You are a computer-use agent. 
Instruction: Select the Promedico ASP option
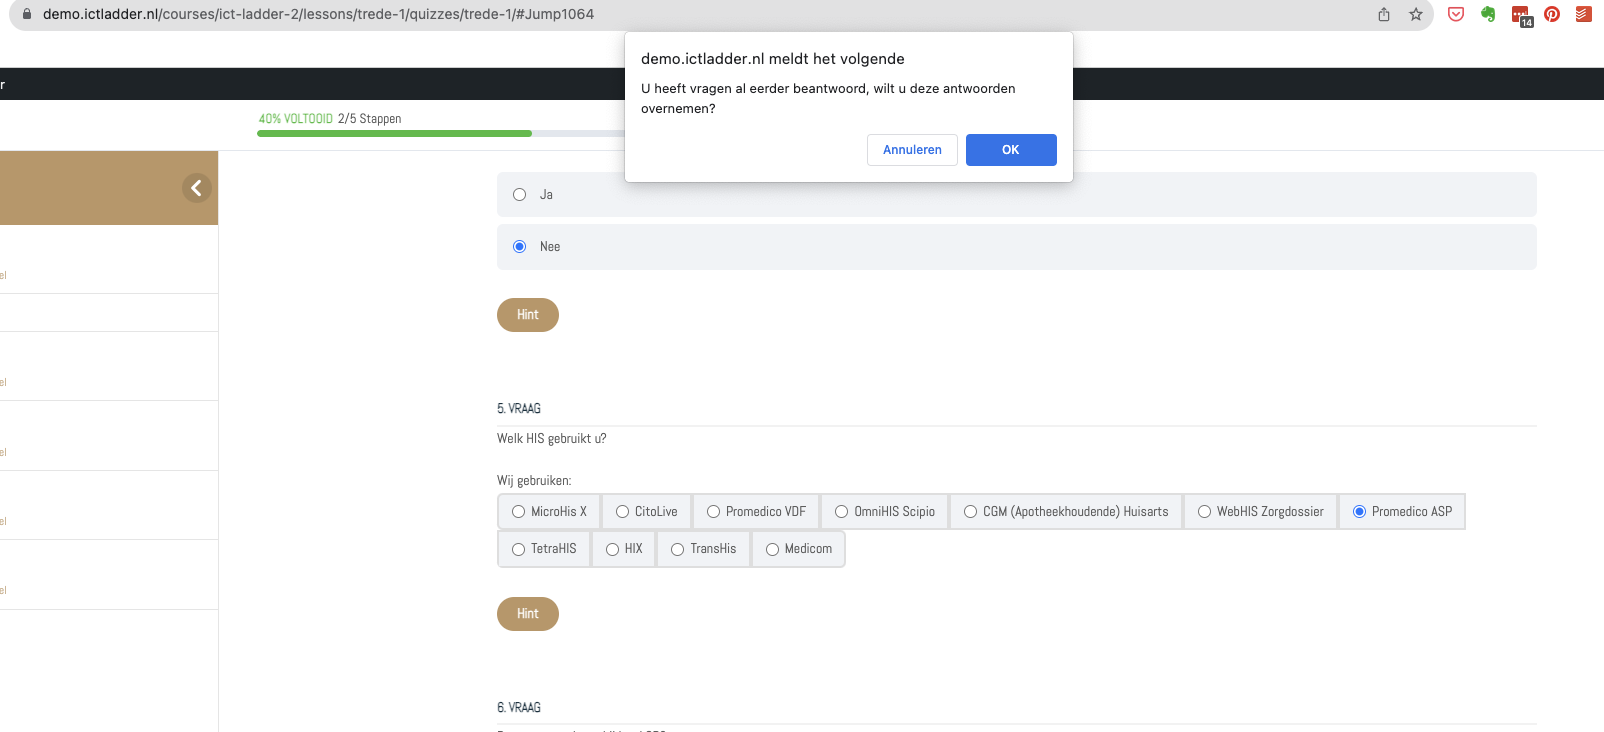coord(1359,512)
